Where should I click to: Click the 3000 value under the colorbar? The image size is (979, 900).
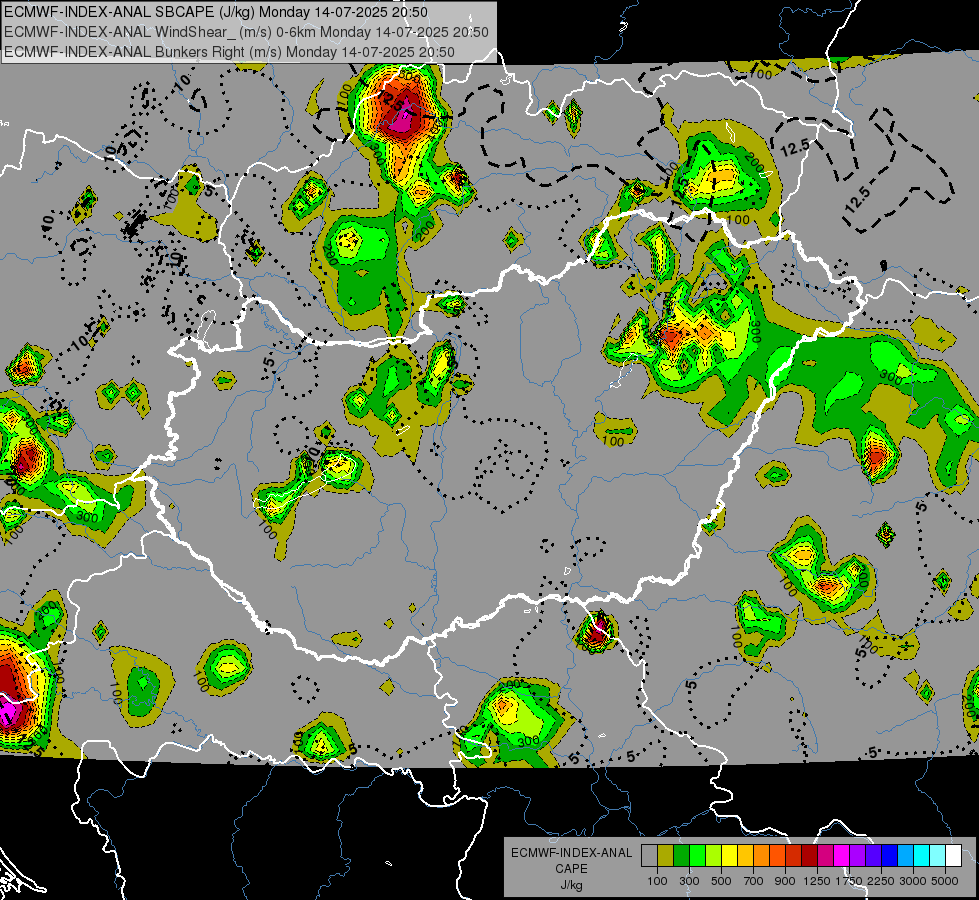tap(913, 881)
